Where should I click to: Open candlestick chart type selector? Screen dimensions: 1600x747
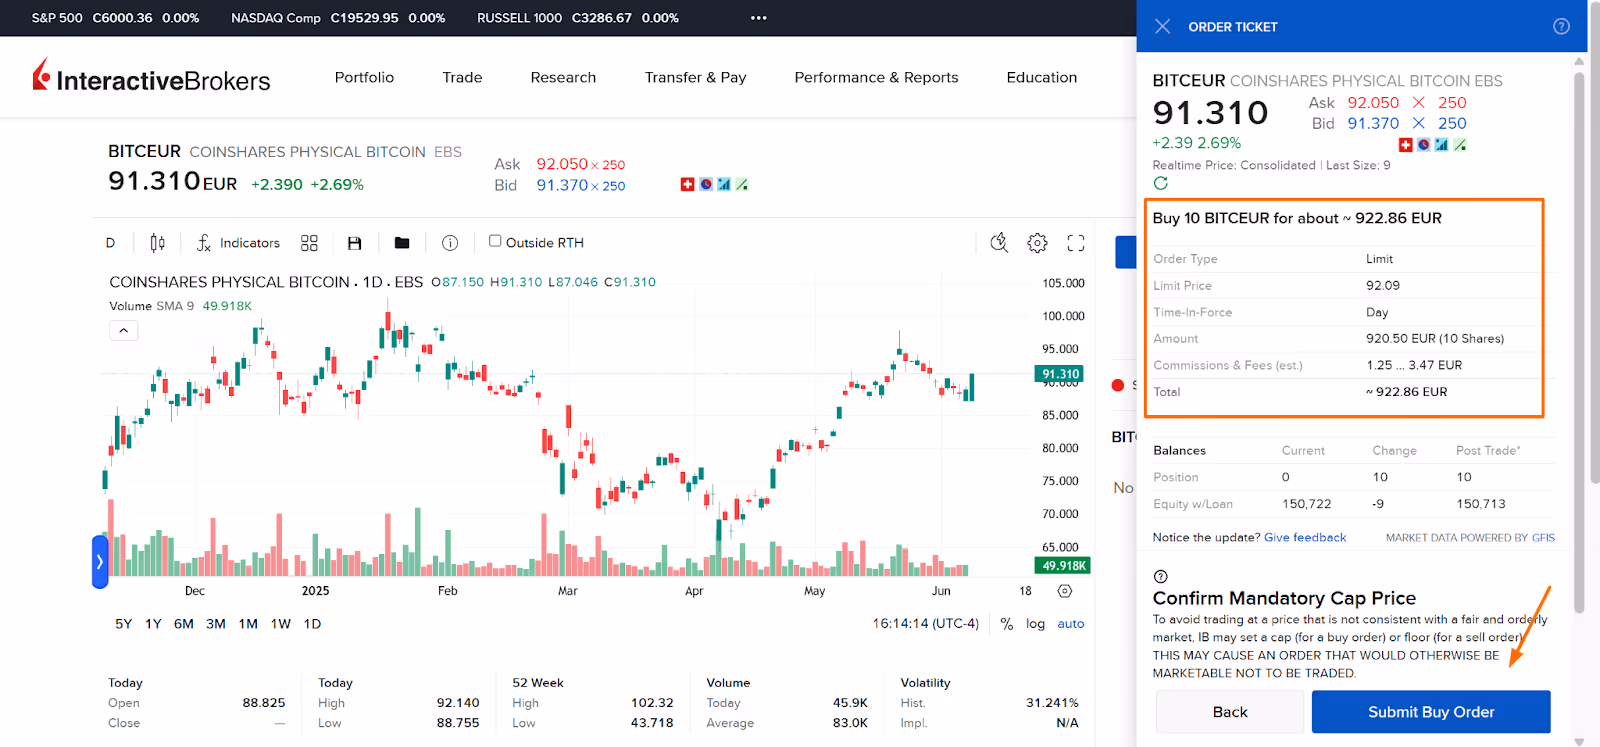157,243
